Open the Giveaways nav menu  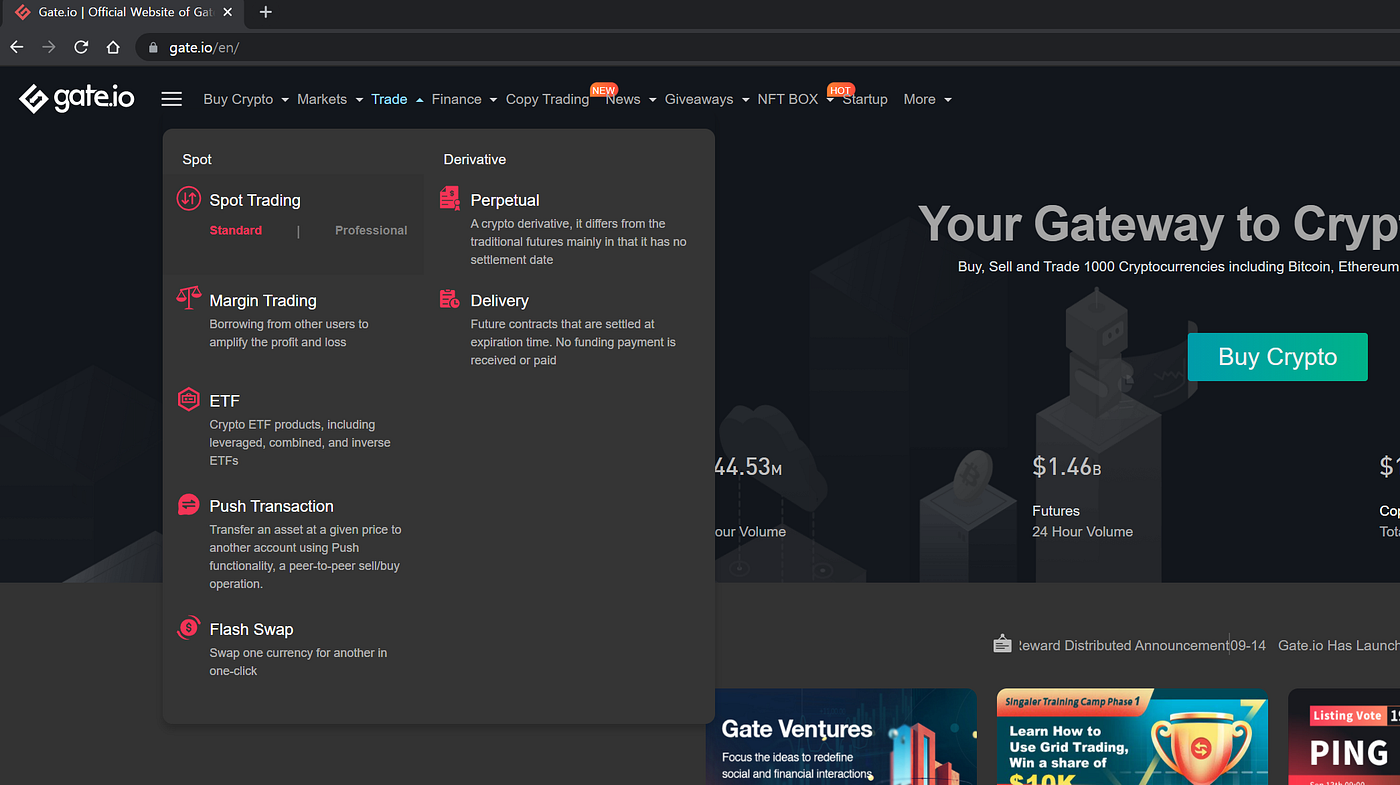click(699, 99)
